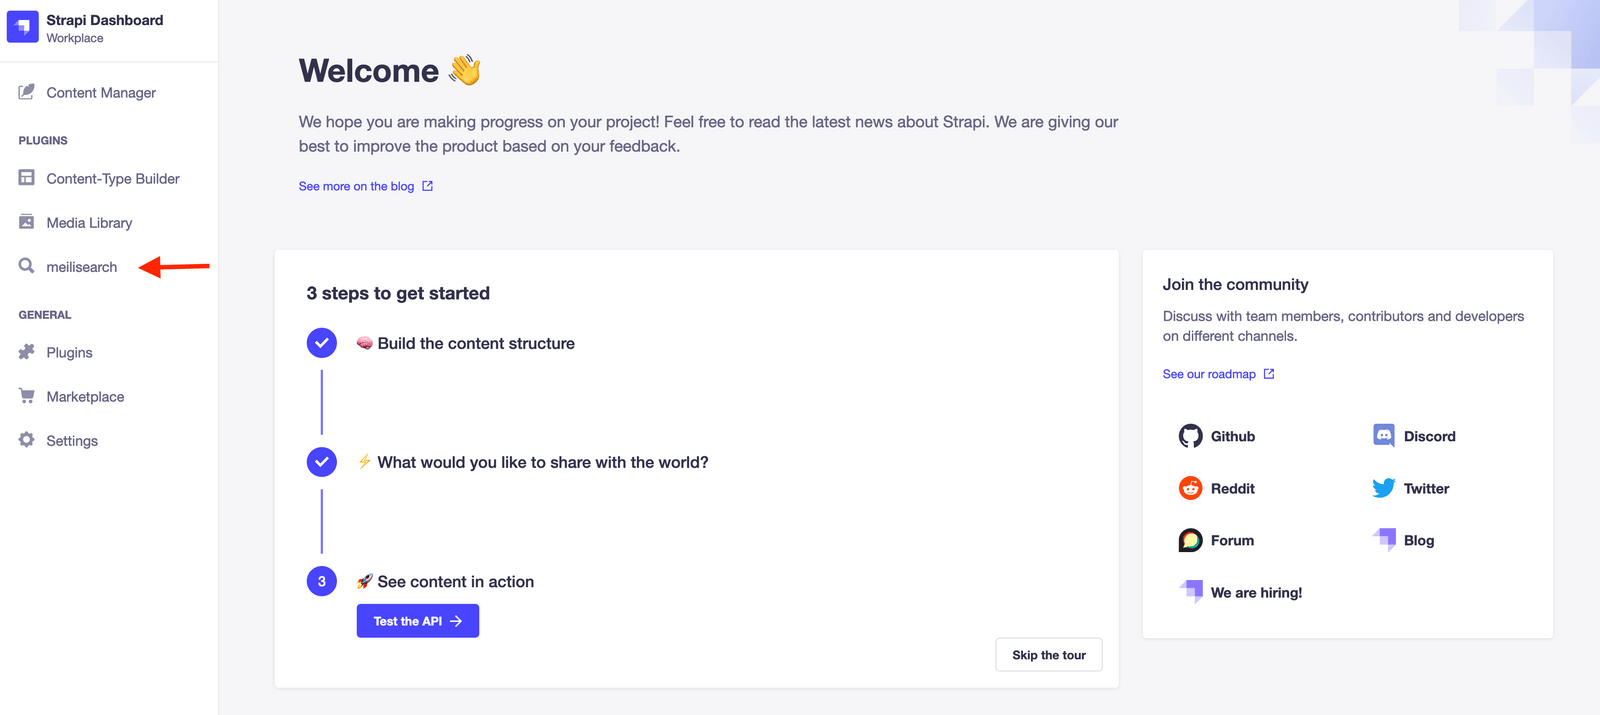
Task: Click the Strapi logo icon
Action: pyautogui.click(x=22, y=27)
